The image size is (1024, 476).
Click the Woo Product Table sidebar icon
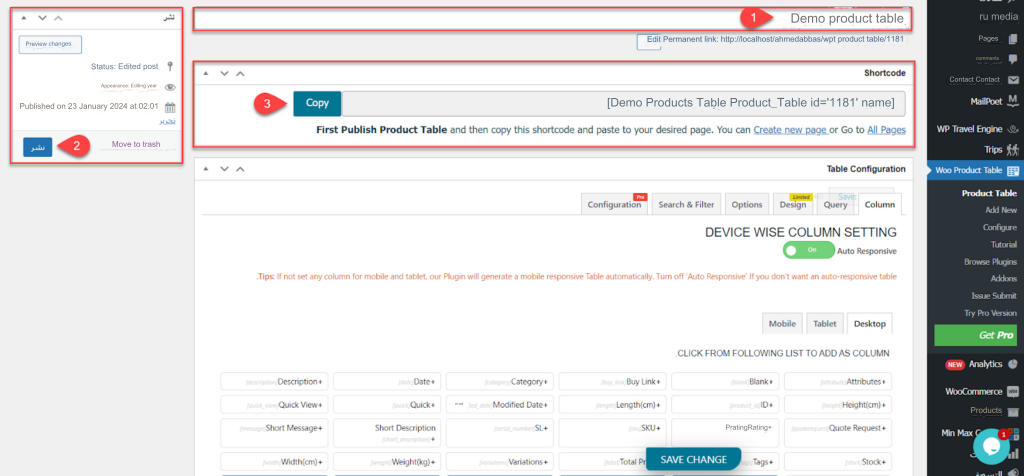click(1012, 170)
